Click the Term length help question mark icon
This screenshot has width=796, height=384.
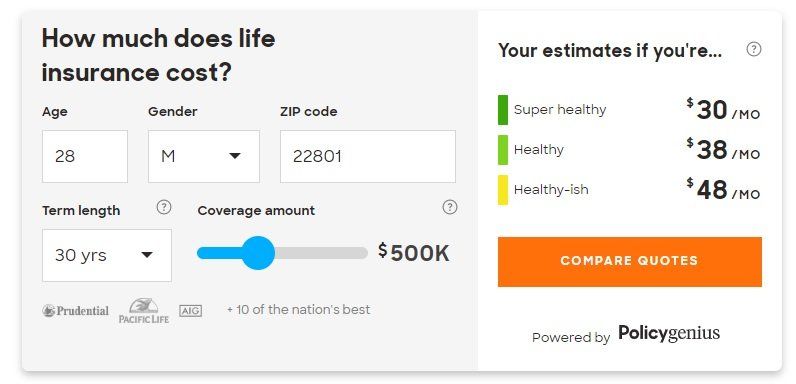pos(163,207)
